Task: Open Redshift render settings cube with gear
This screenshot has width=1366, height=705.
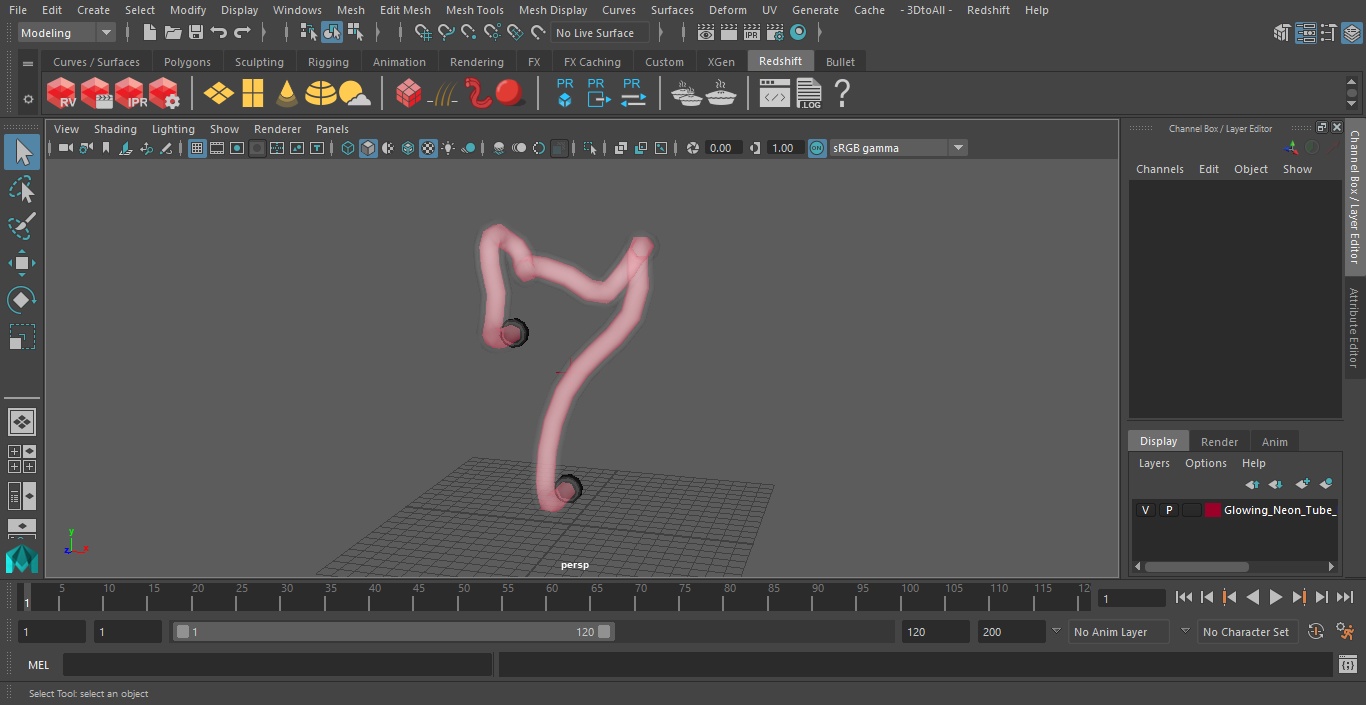Action: (x=164, y=94)
